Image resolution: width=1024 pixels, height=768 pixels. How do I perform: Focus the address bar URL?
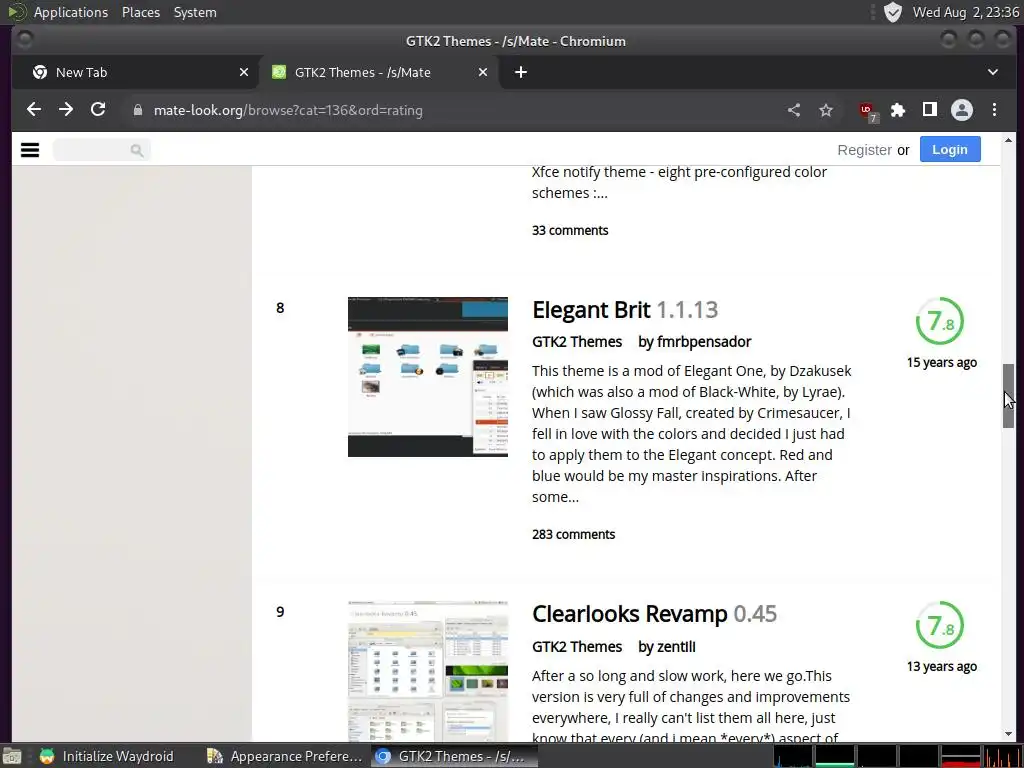[x=288, y=110]
